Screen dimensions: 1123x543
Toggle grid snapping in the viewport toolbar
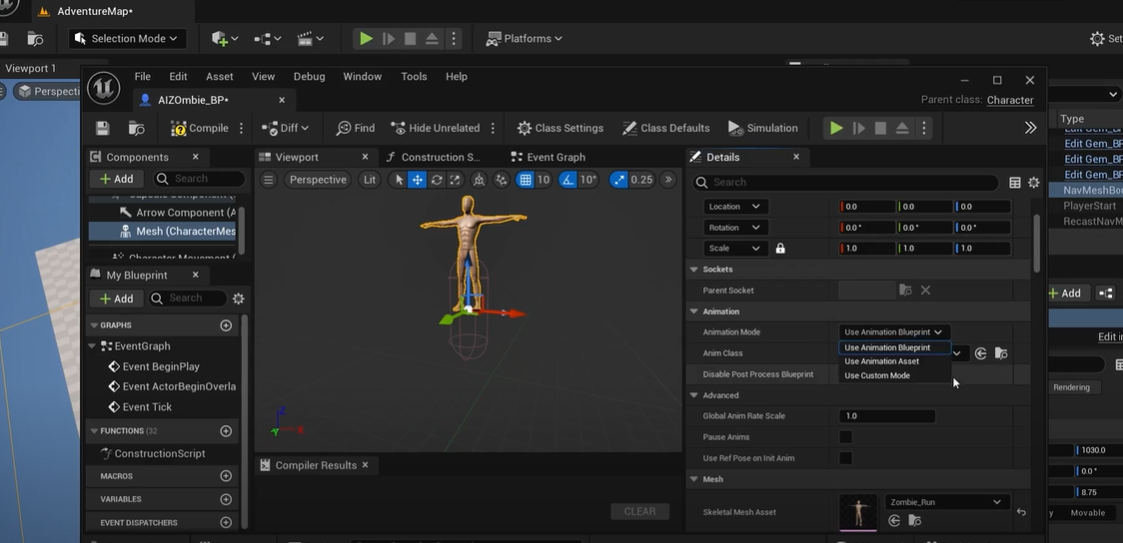click(525, 180)
